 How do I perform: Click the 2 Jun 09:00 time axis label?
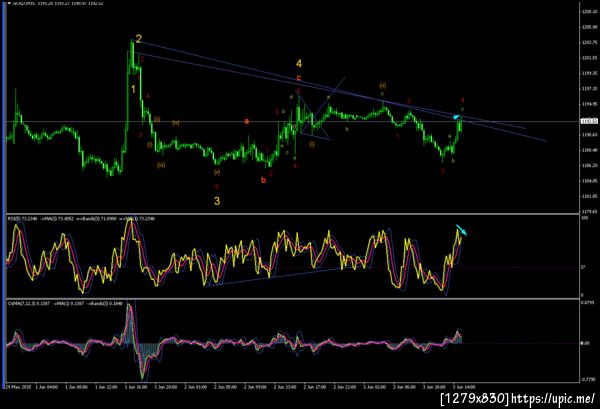(x=255, y=387)
